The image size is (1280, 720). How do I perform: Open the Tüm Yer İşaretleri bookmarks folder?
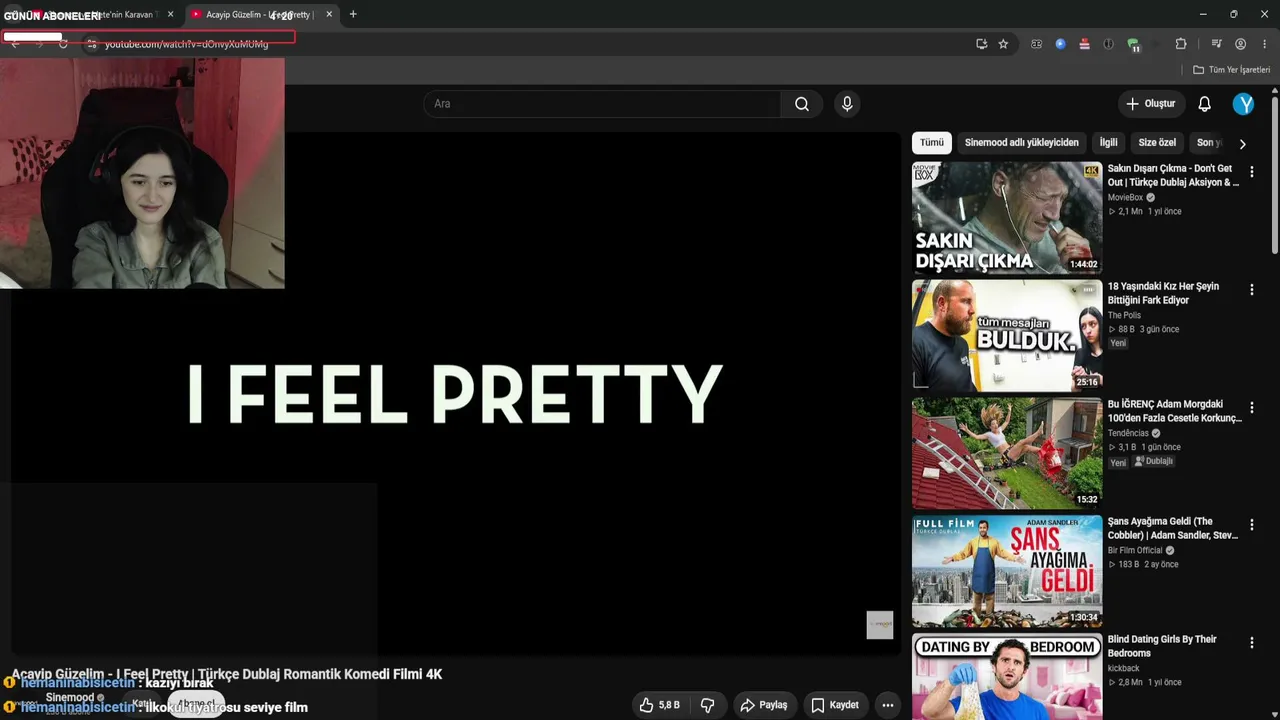pos(1231,70)
